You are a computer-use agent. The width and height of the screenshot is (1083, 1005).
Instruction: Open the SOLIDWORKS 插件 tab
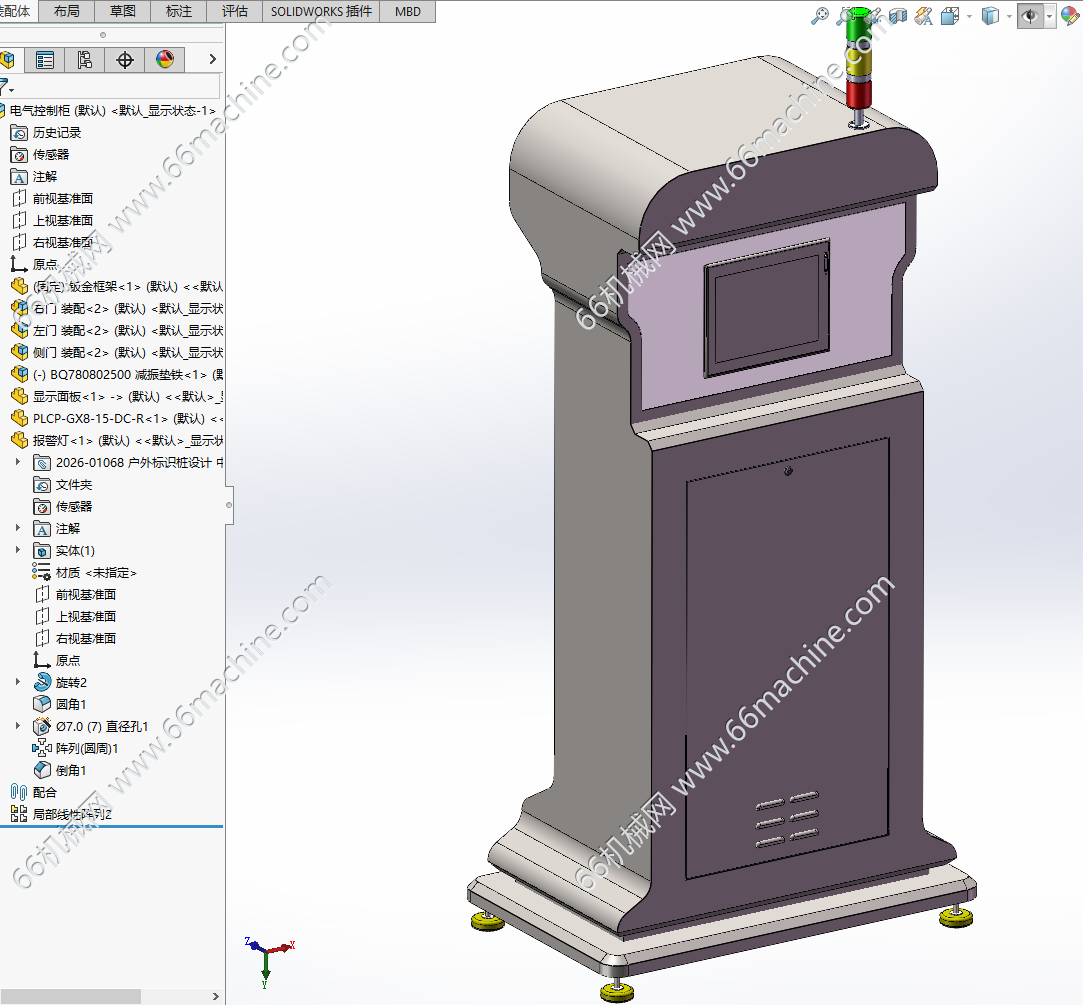[x=321, y=11]
